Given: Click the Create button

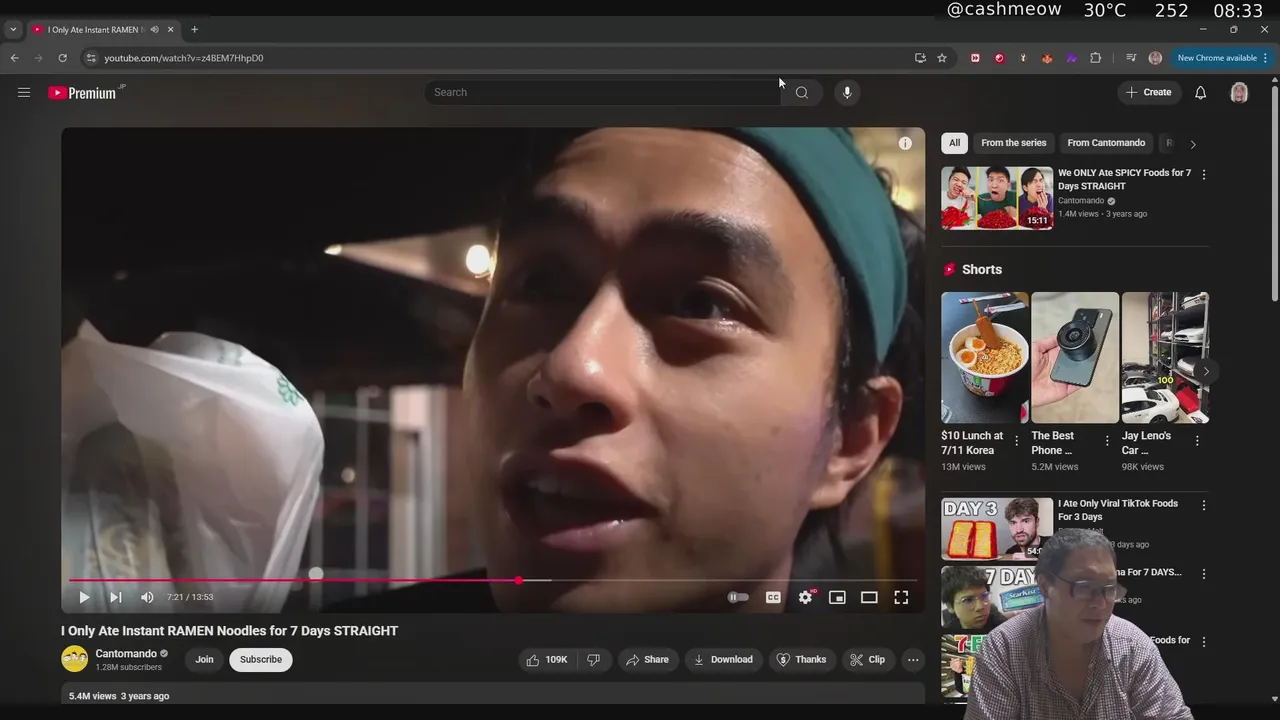Looking at the screenshot, I should tap(1148, 92).
